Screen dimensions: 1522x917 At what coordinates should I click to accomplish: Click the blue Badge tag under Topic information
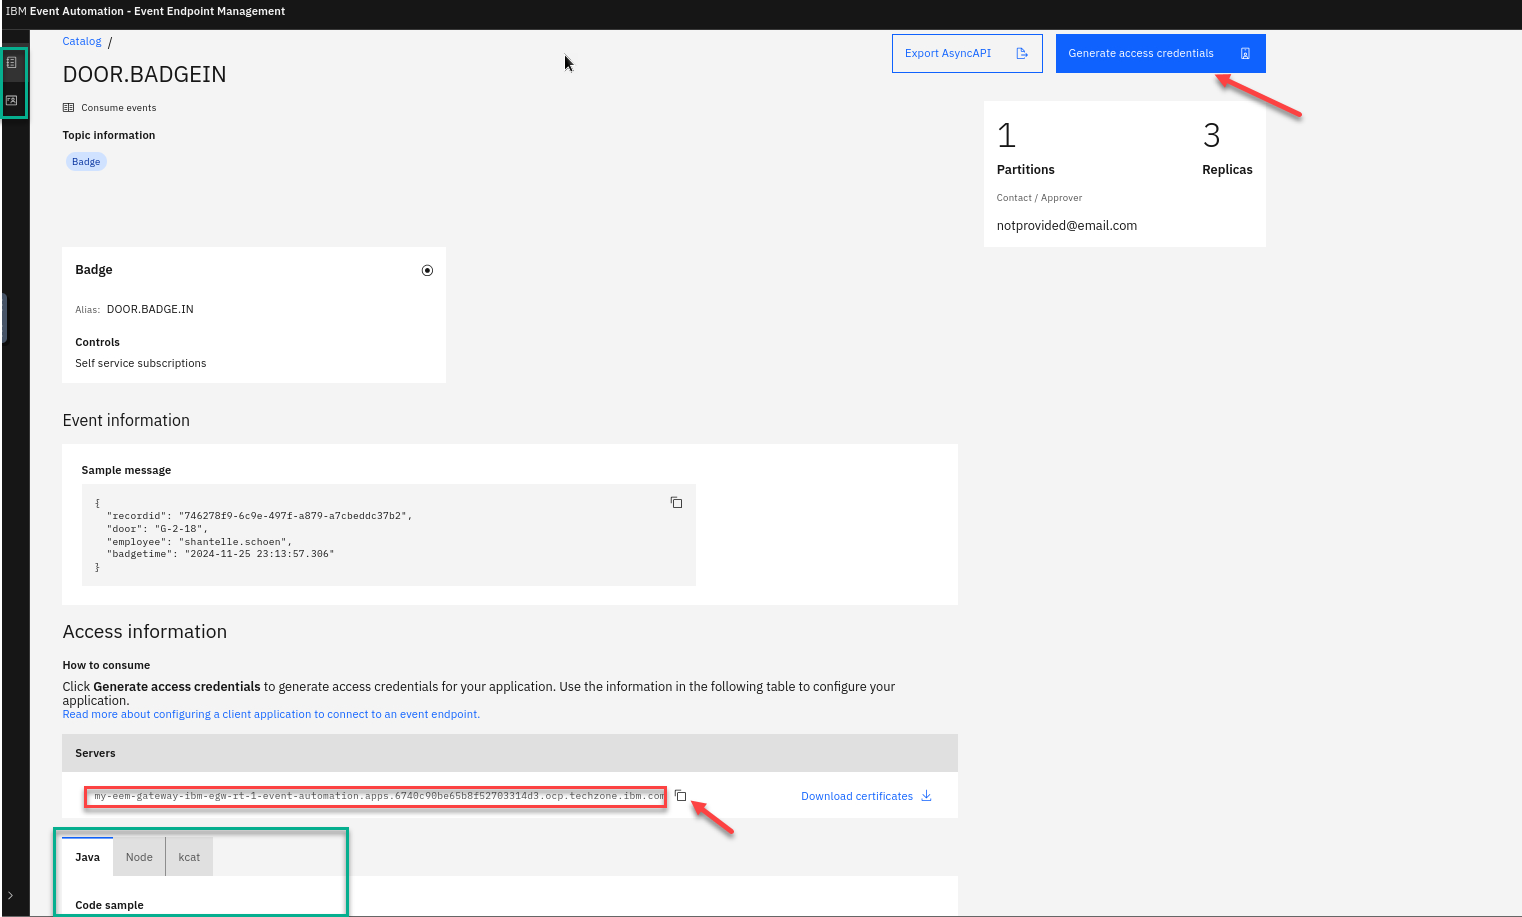(86, 162)
